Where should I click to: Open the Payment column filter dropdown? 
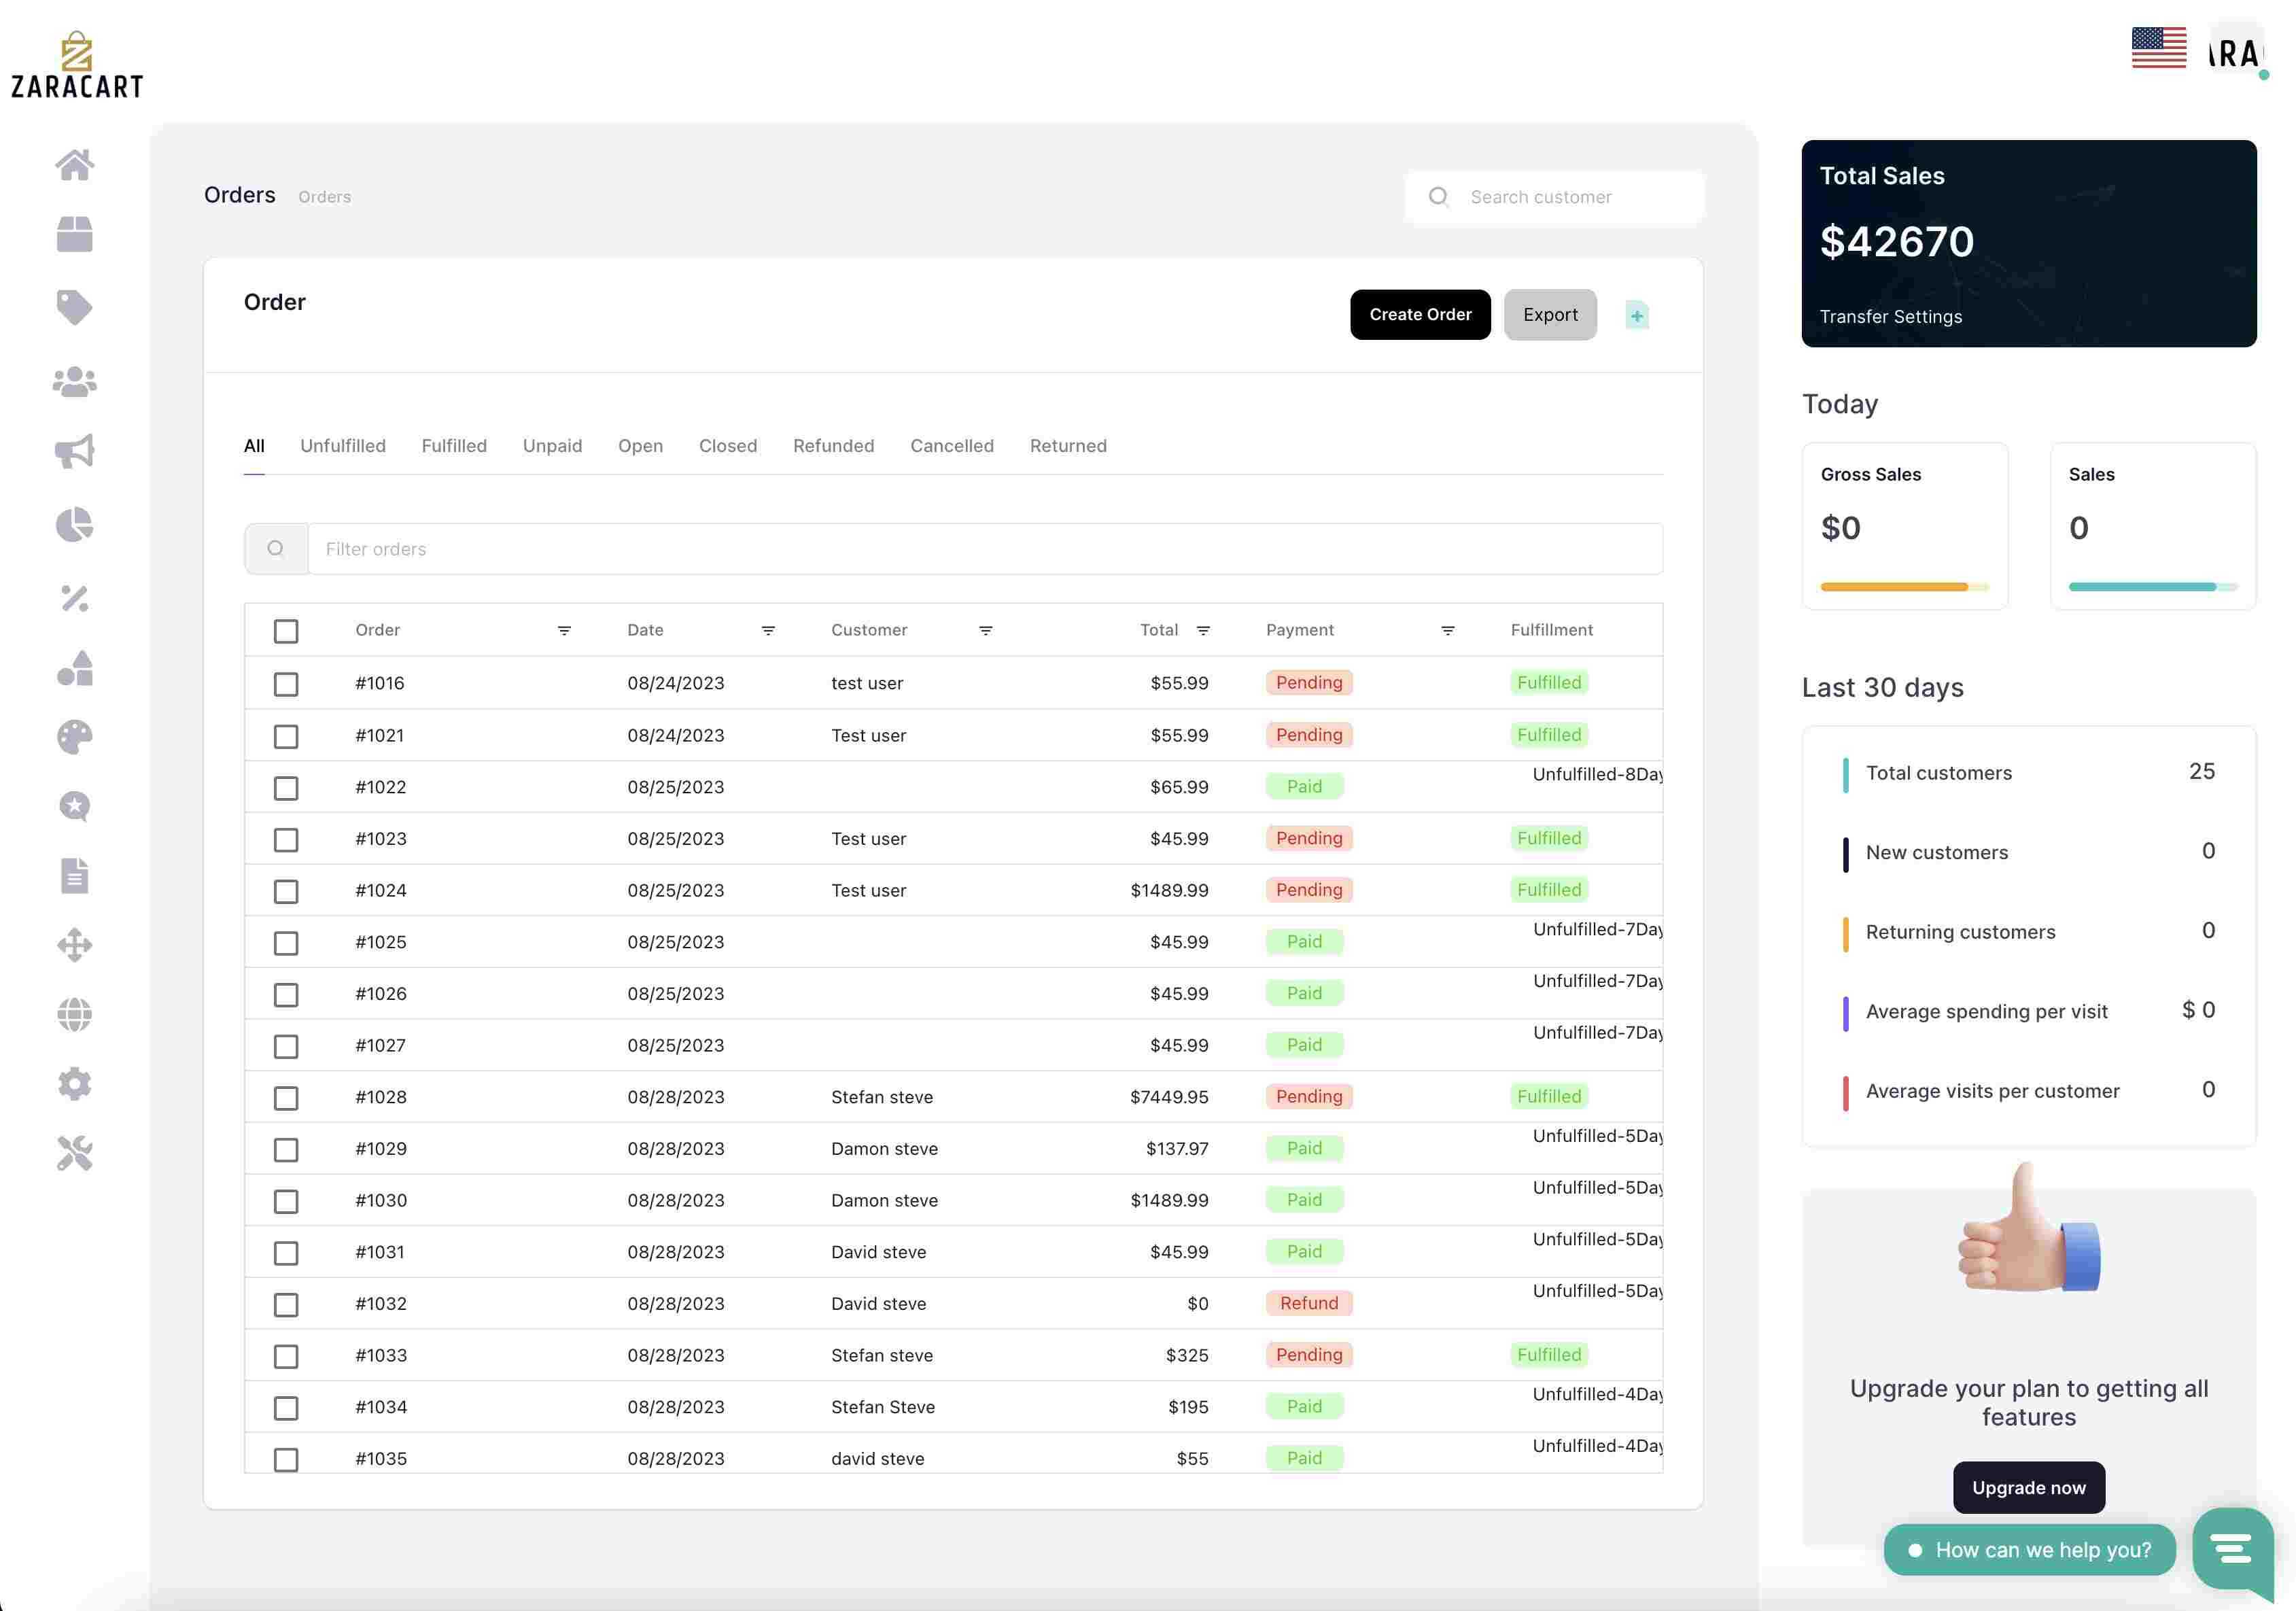pyautogui.click(x=1448, y=631)
